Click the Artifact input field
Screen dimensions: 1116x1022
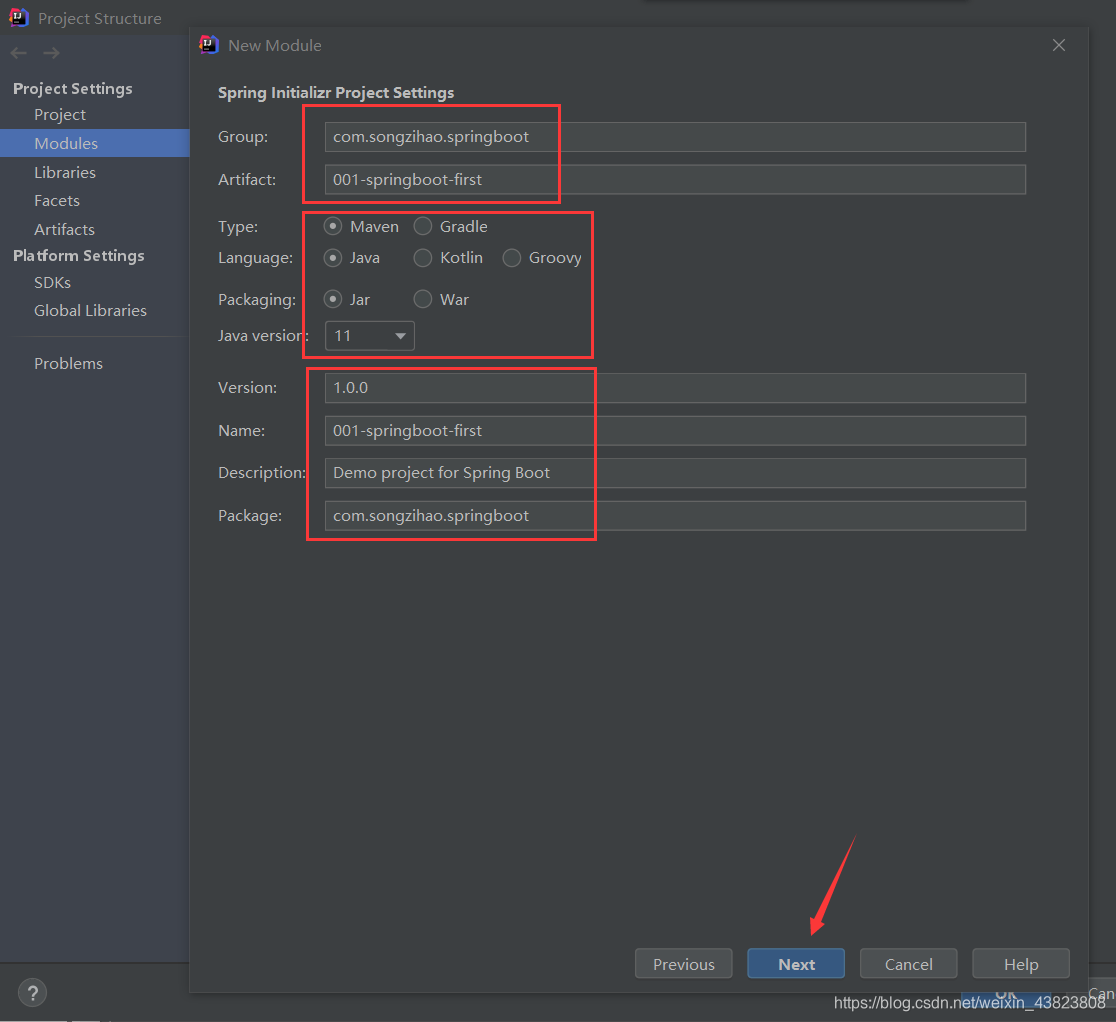pos(675,179)
